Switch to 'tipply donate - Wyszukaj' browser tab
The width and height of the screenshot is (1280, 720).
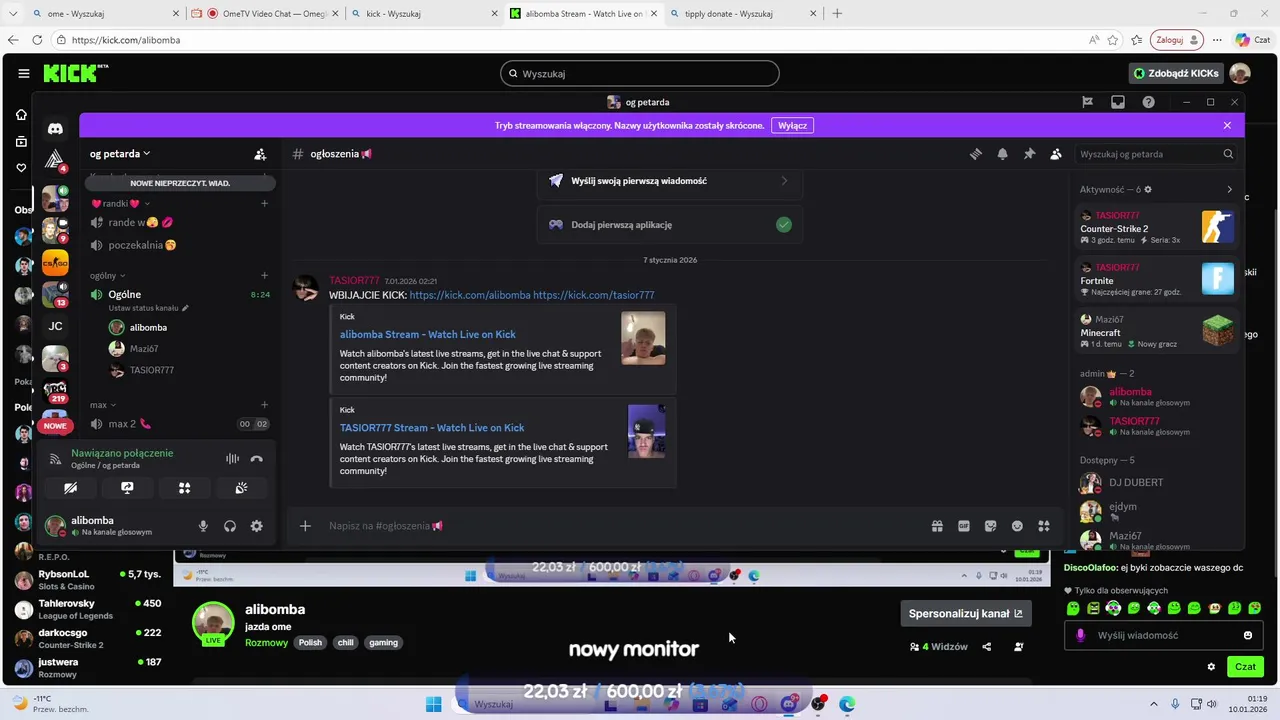pyautogui.click(x=742, y=14)
